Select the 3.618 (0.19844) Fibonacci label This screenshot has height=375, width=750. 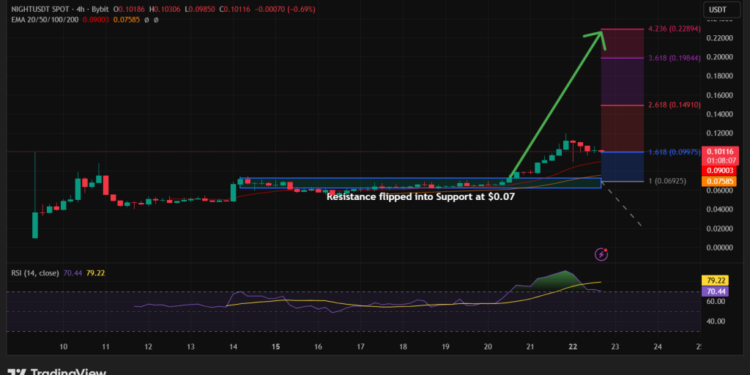pyautogui.click(x=674, y=58)
